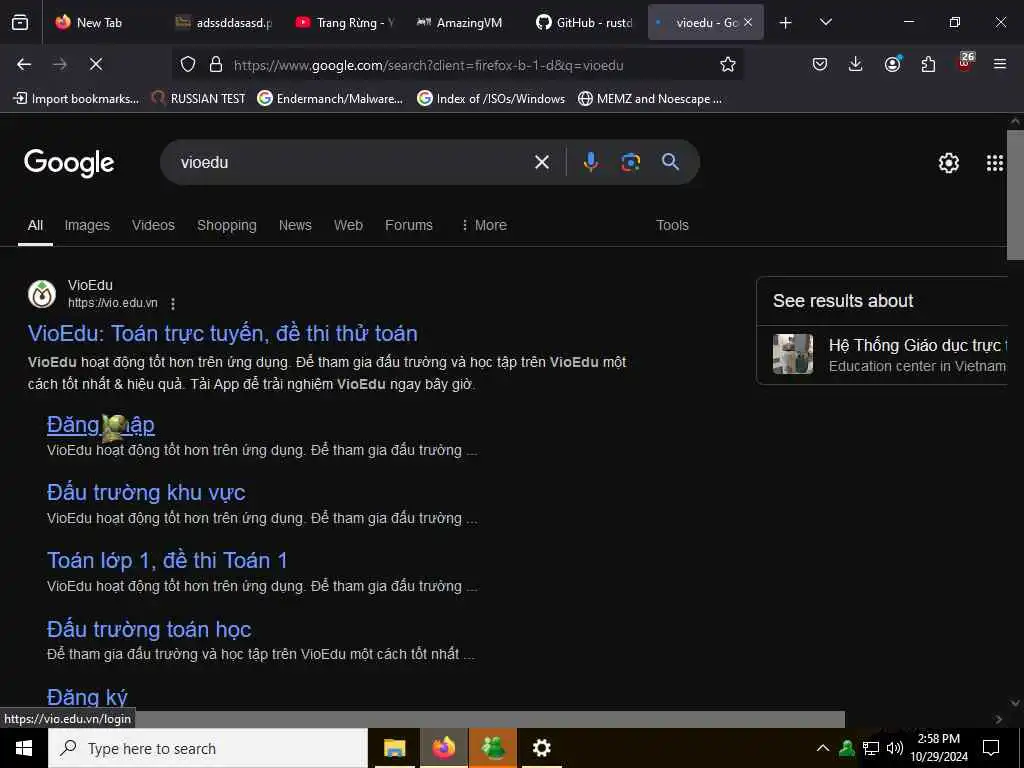This screenshot has width=1024, height=768.
Task: Open Index of /ISOs/Windows bookmark
Action: 491,99
